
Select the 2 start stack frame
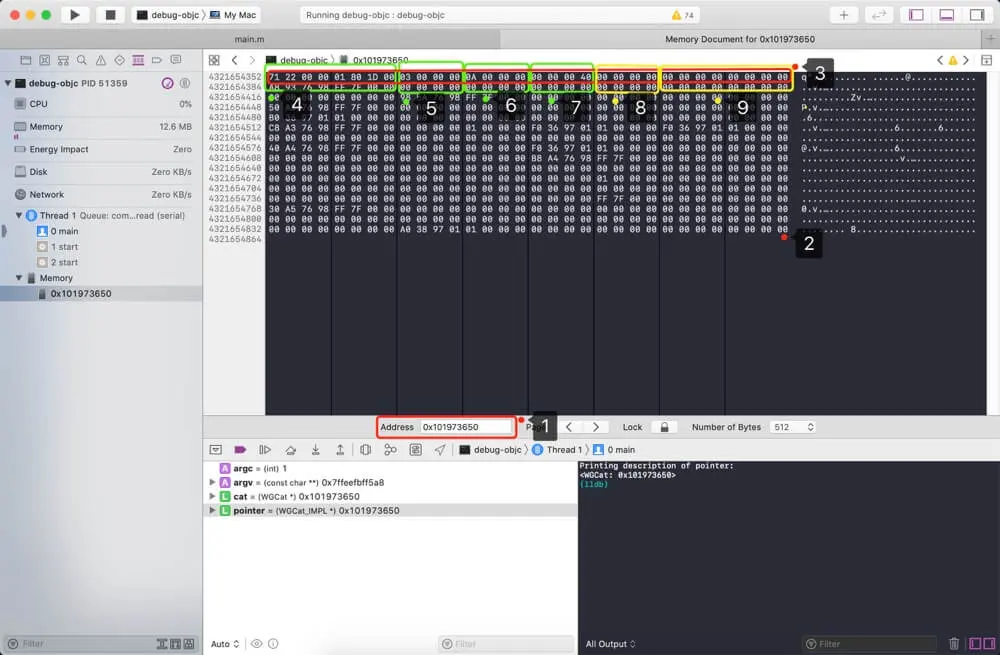click(102, 262)
